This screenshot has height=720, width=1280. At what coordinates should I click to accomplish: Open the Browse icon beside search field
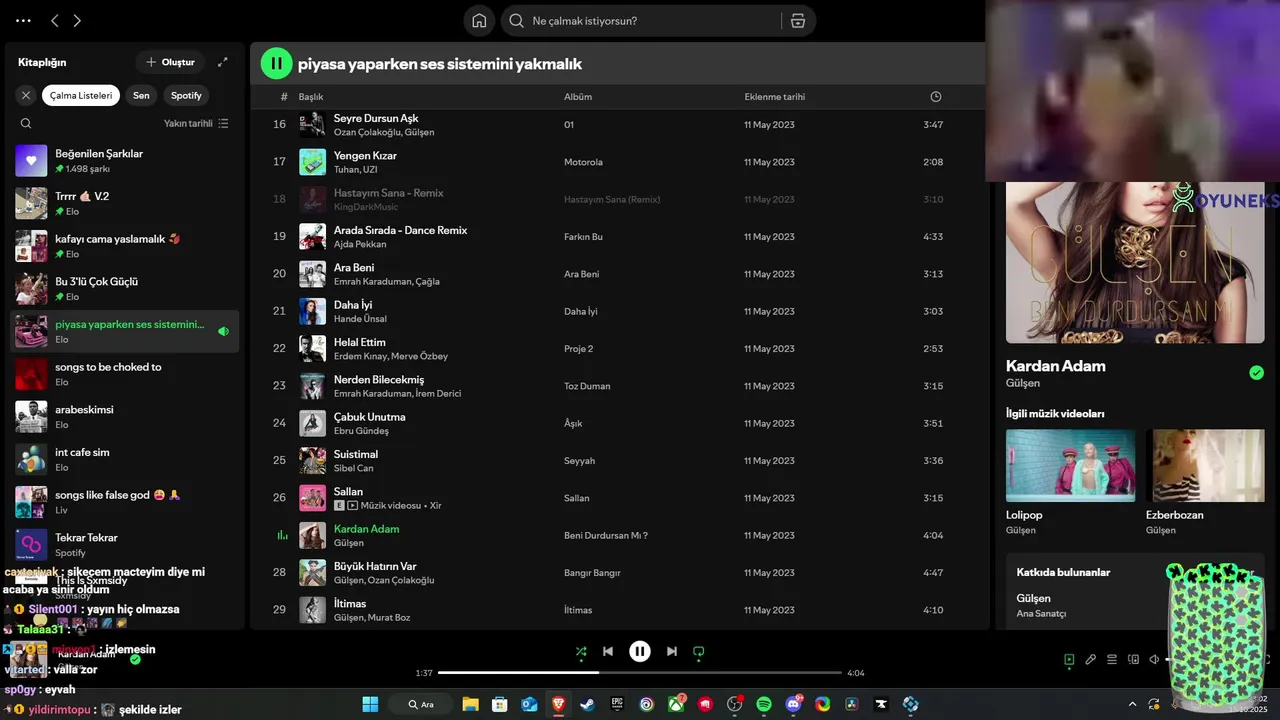(x=797, y=21)
